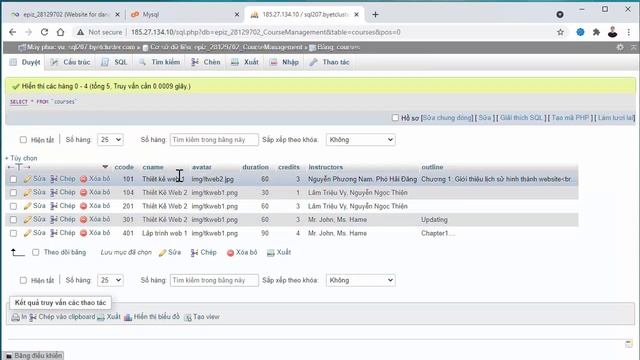This screenshot has height=360, width=640.
Task: Open the Chrome profile avatar
Action: (x=612, y=32)
